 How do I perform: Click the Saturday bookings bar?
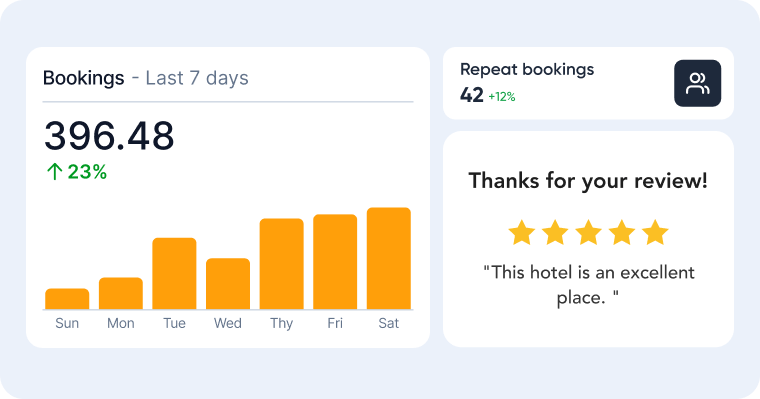389,258
